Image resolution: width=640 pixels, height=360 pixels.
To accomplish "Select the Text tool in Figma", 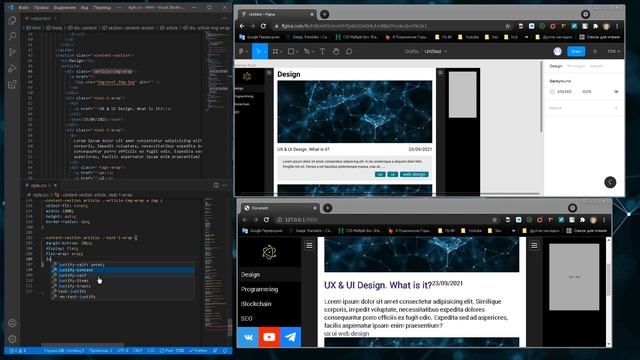I will (322, 51).
